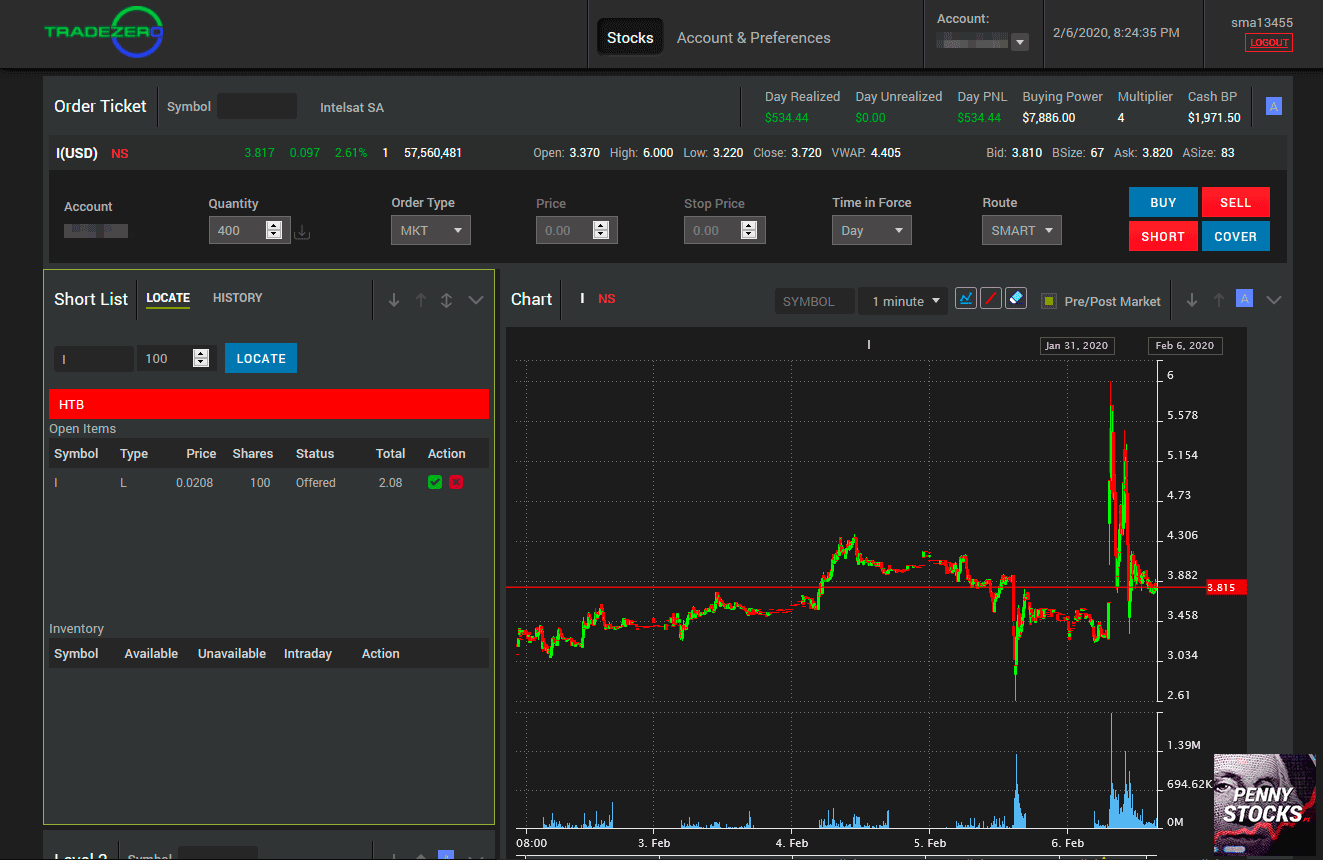
Task: Select the line chart style icon
Action: pos(965,297)
